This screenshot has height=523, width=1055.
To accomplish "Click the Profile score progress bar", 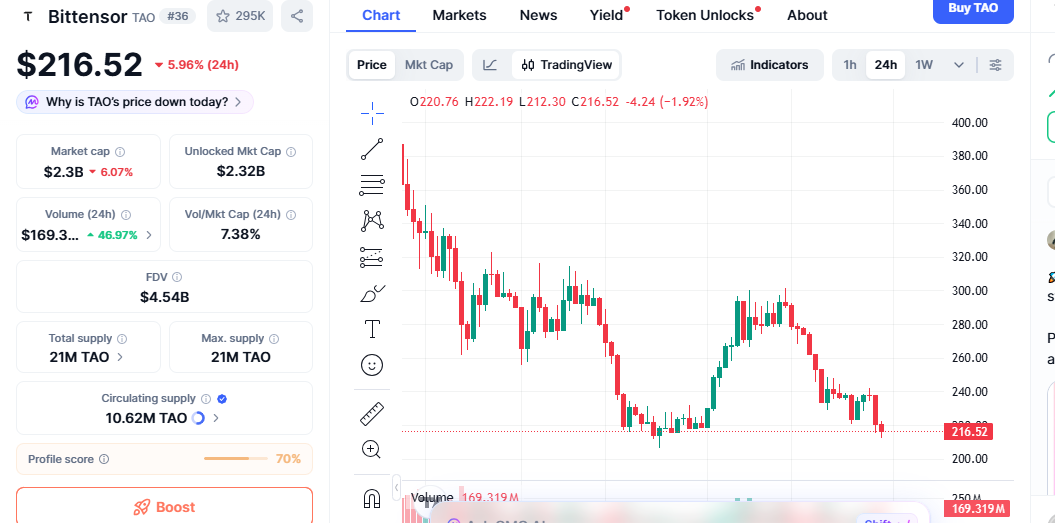I will (238, 459).
